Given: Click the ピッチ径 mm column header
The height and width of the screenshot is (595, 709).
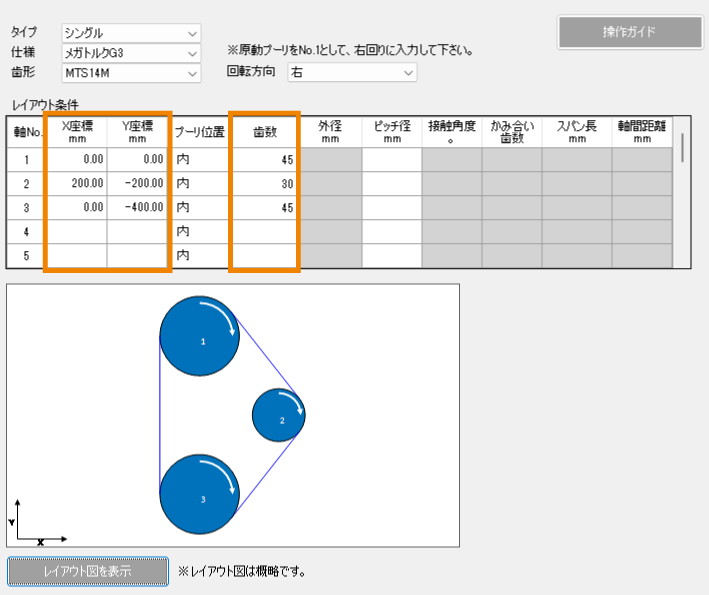Looking at the screenshot, I should (392, 132).
